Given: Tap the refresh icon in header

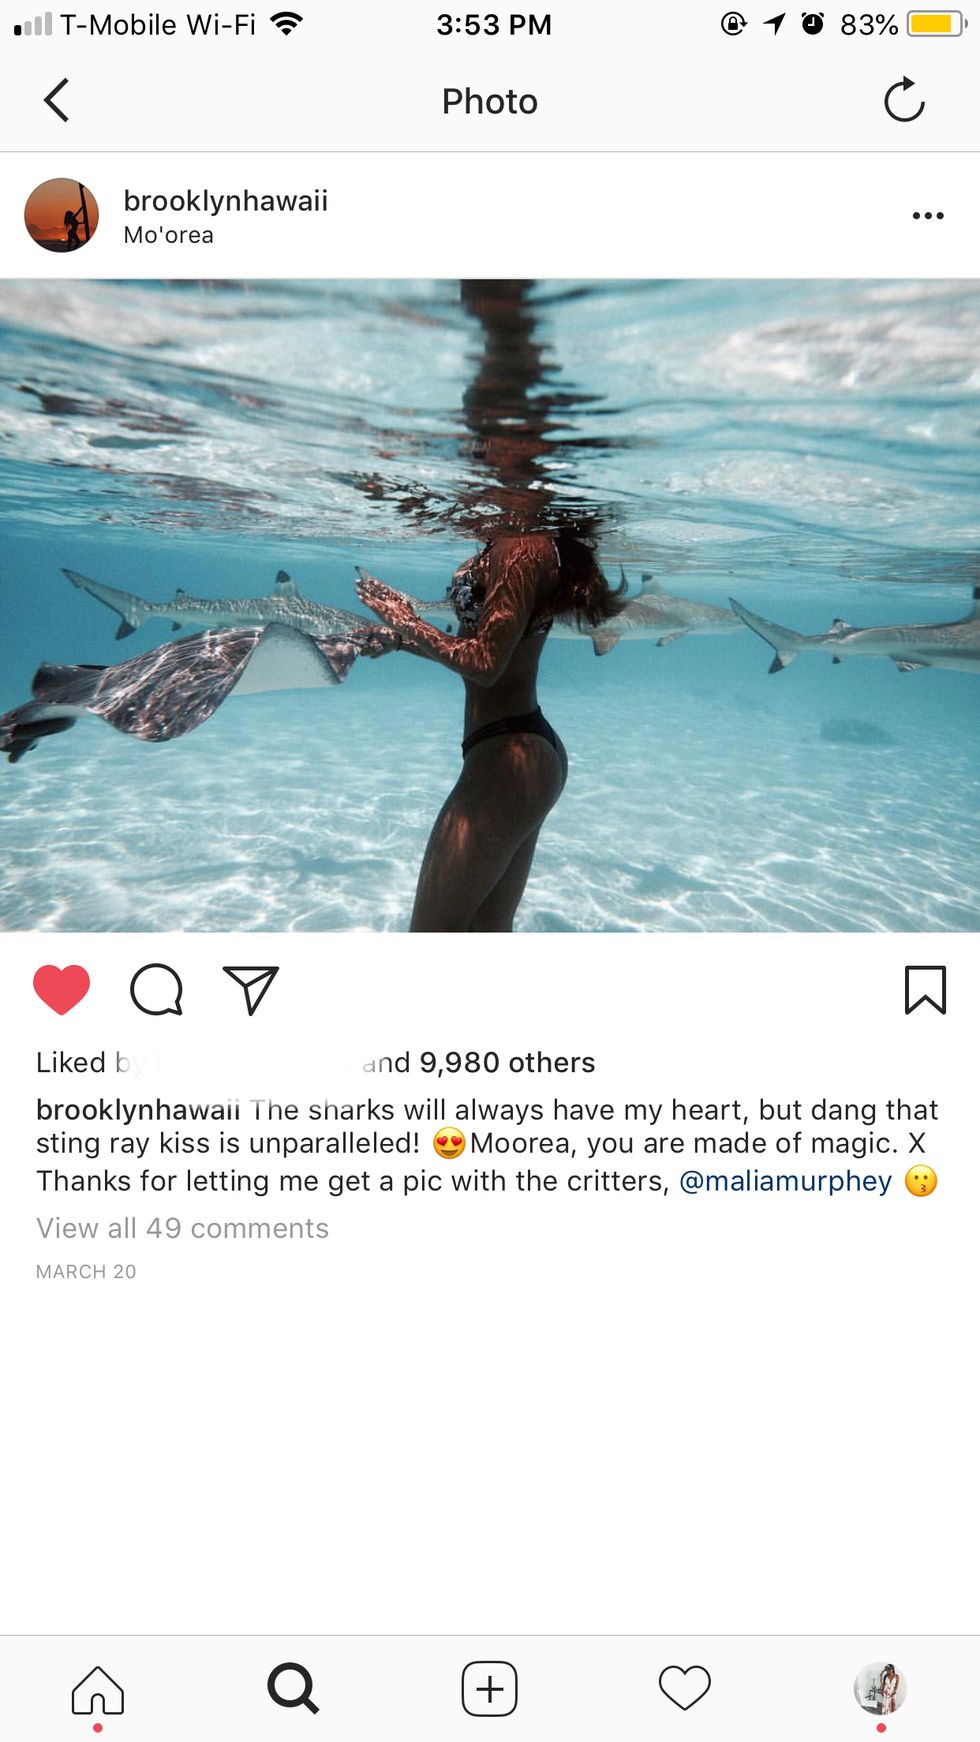Looking at the screenshot, I should [x=904, y=100].
